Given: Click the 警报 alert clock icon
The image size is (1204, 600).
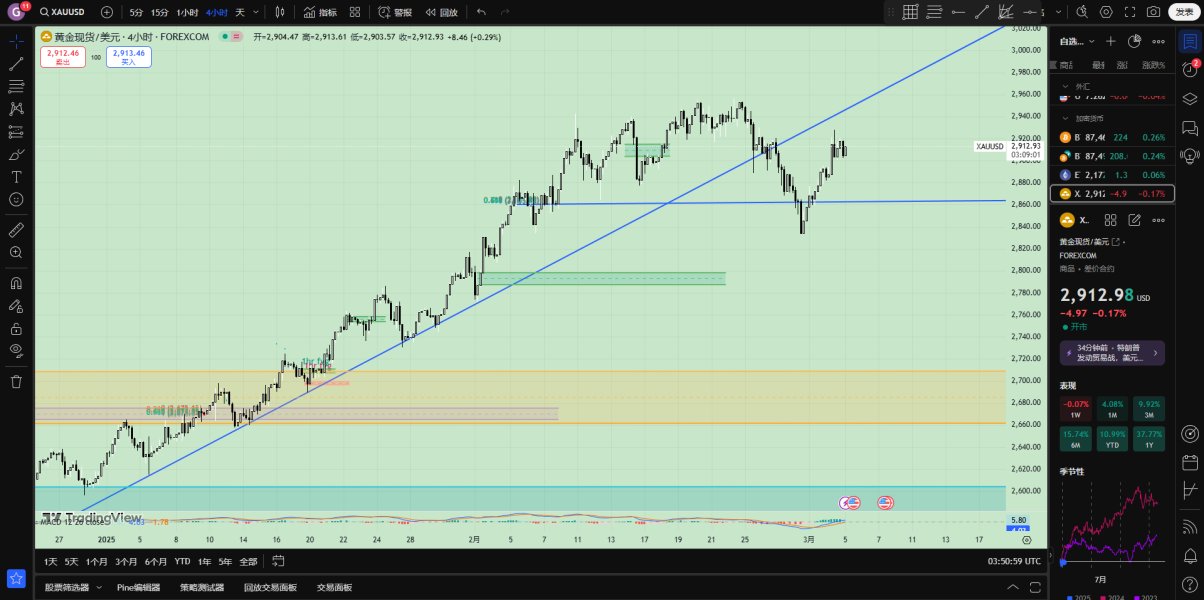Looking at the screenshot, I should point(385,12).
